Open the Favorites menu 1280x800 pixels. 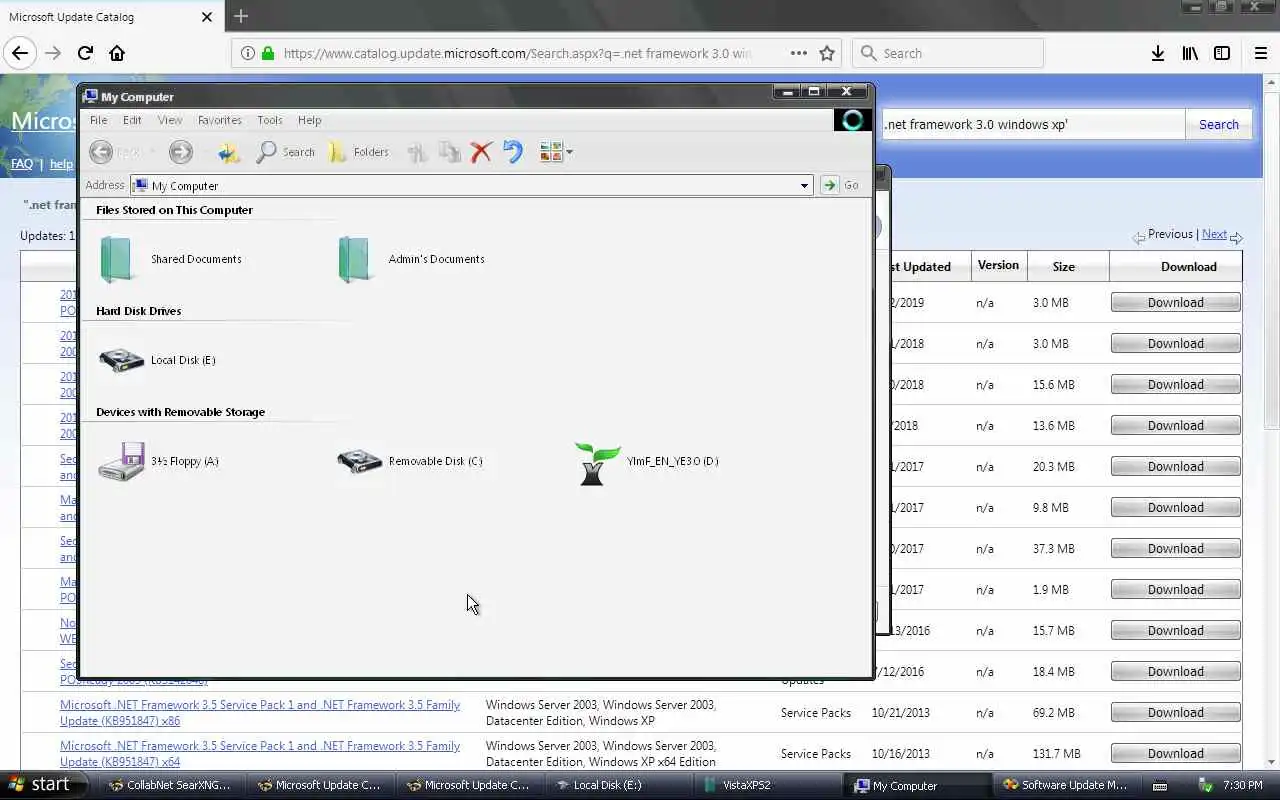[220, 120]
